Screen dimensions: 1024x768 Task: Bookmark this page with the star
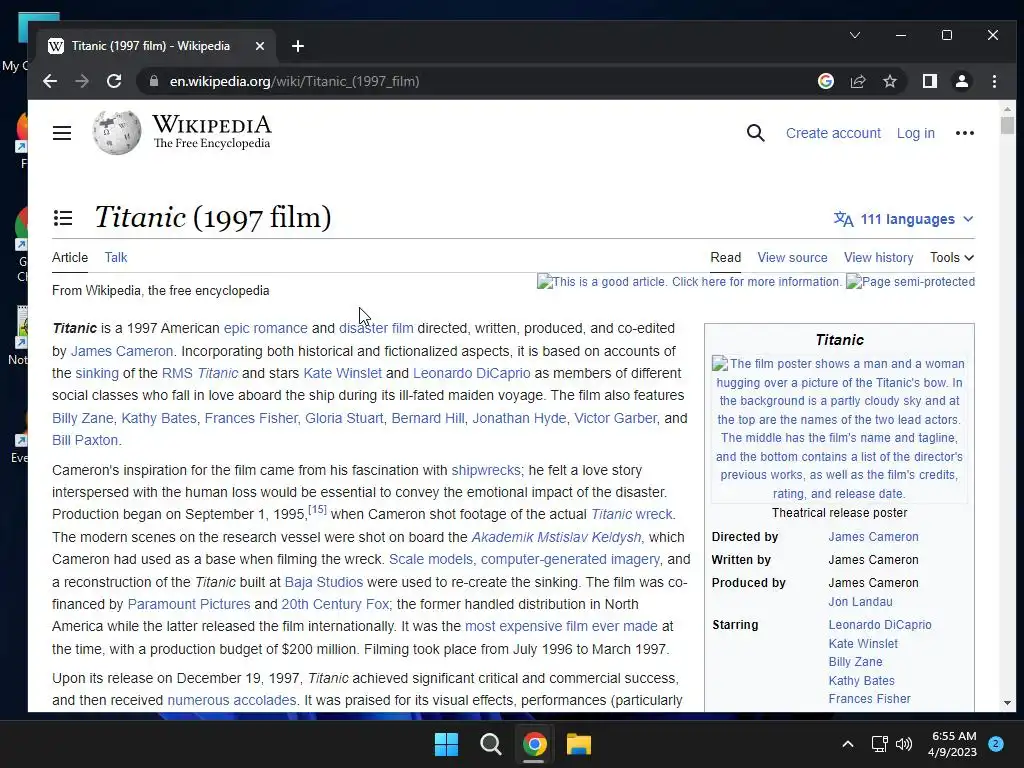click(889, 81)
